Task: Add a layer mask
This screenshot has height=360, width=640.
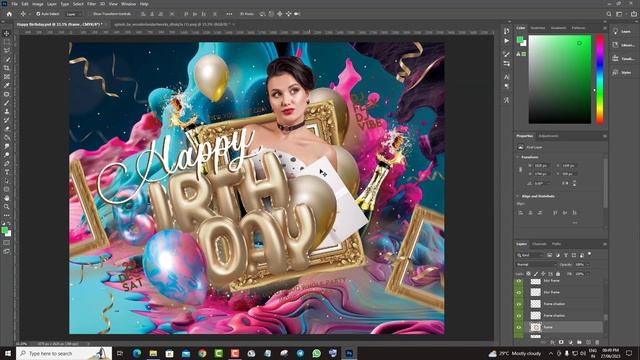Action: coord(561,342)
